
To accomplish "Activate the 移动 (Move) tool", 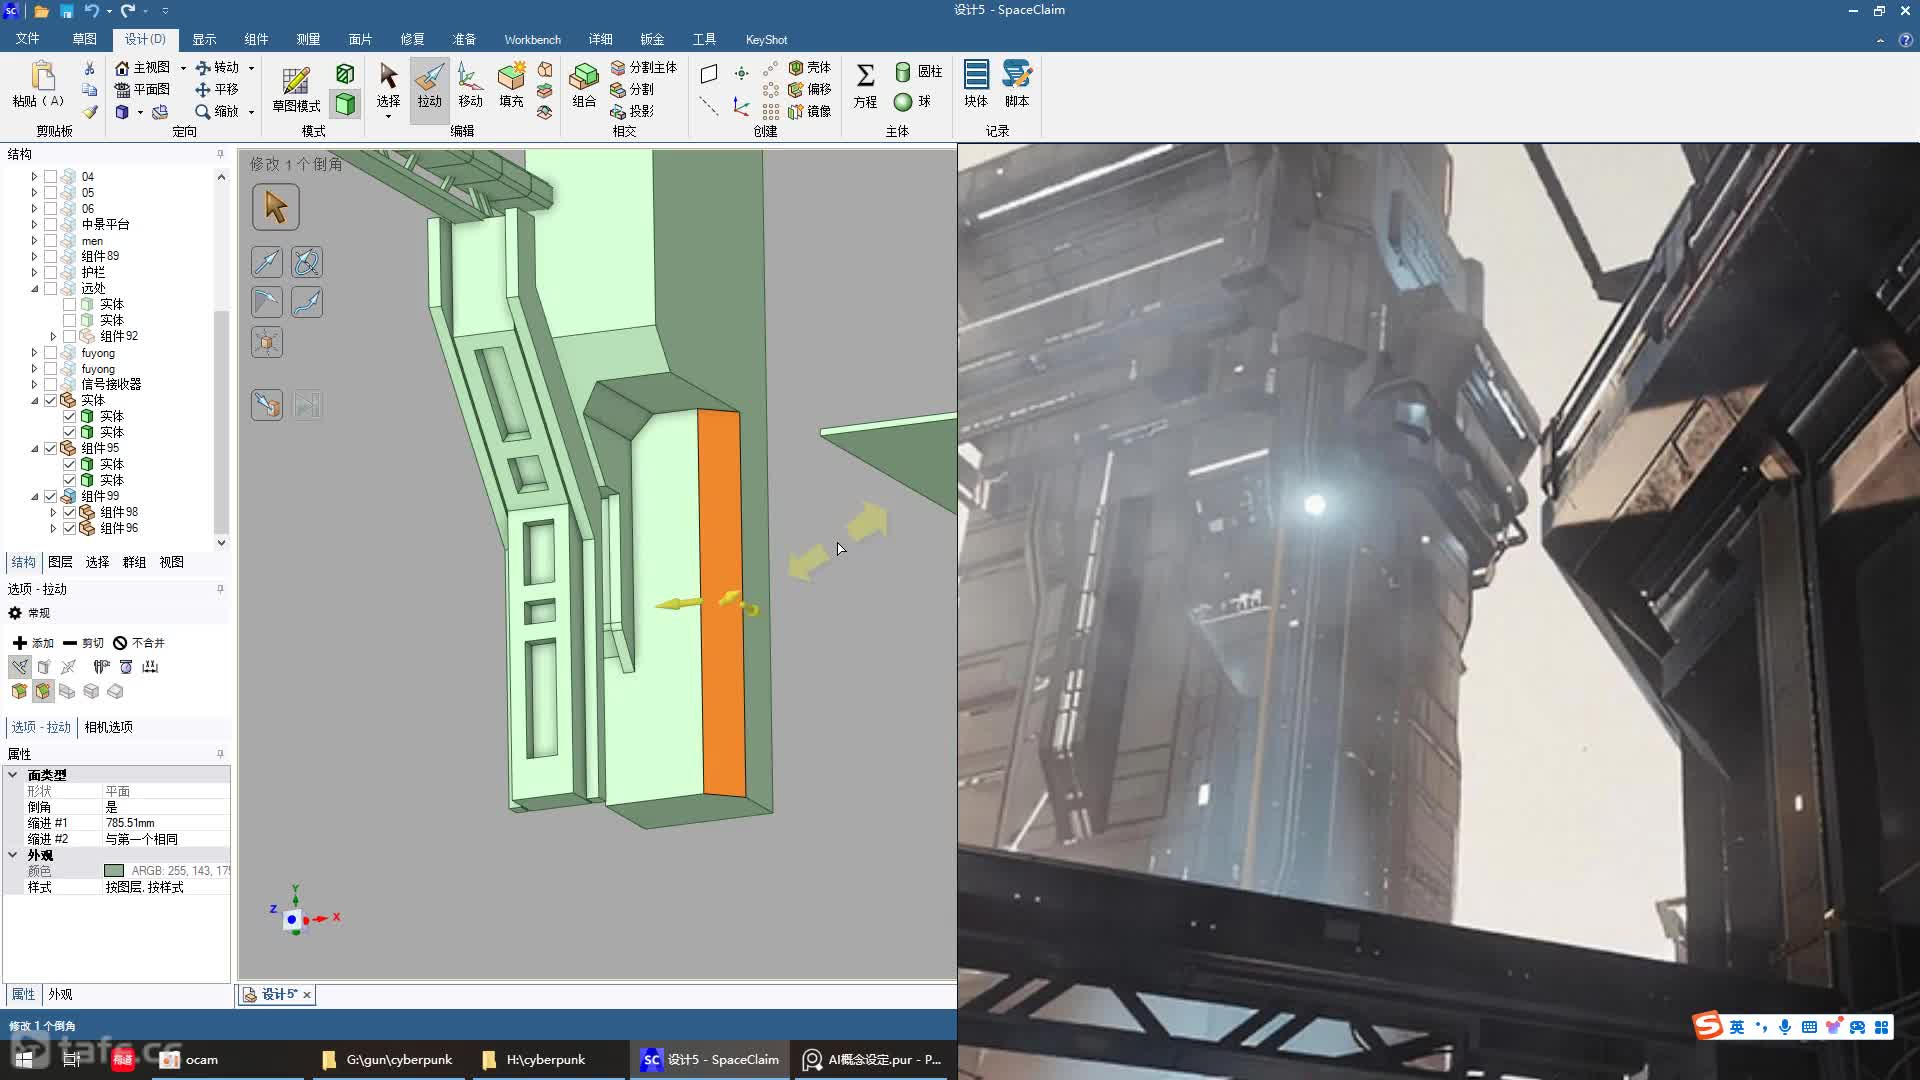I will tap(470, 86).
